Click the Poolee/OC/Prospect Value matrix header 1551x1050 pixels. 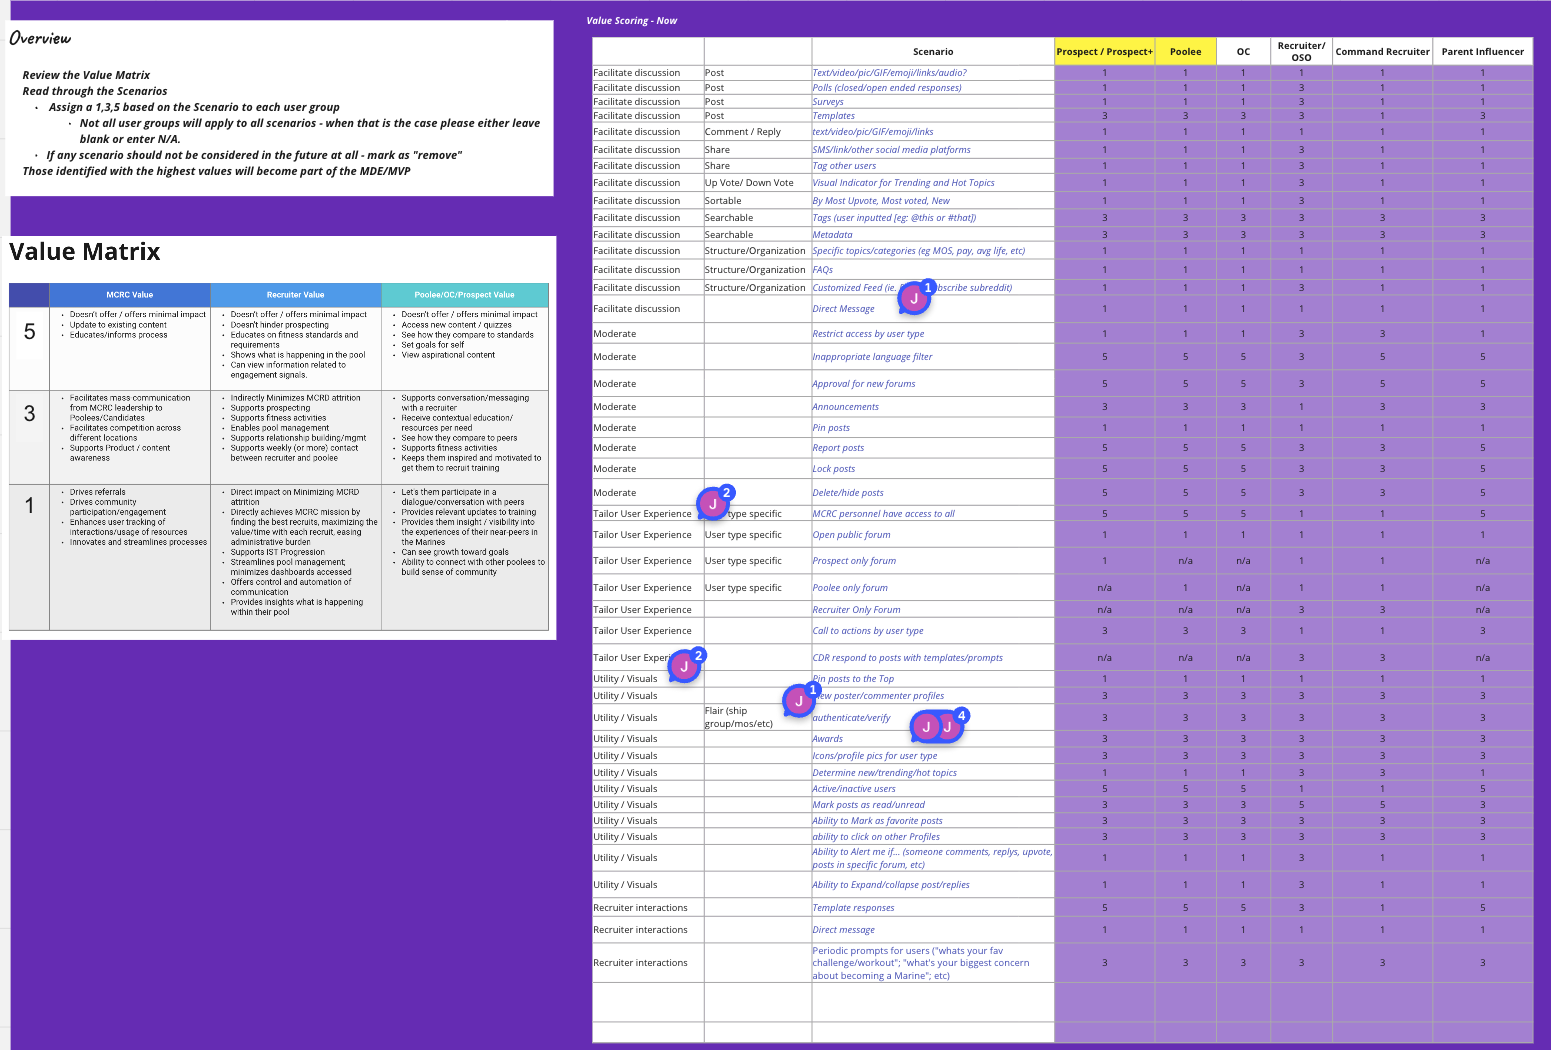pos(465,295)
